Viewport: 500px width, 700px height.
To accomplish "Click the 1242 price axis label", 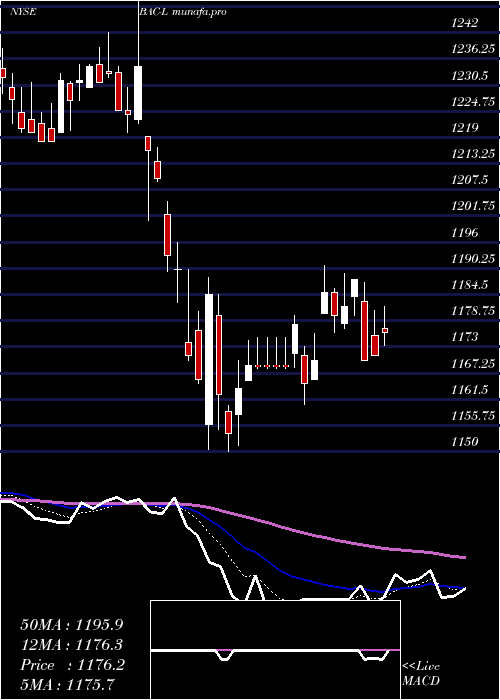I will [x=465, y=23].
